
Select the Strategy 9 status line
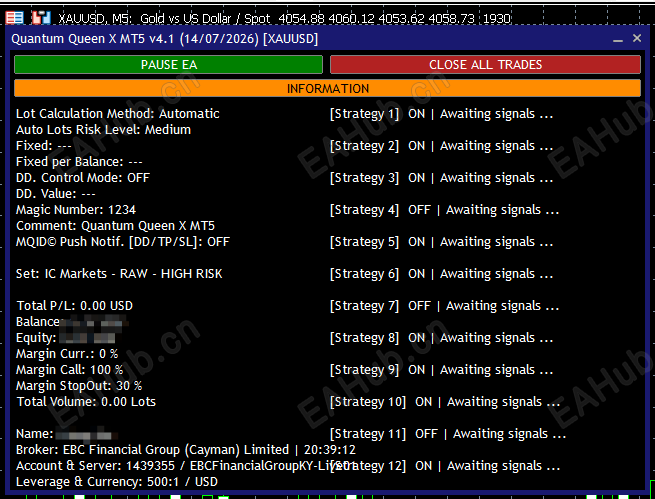coord(442,370)
